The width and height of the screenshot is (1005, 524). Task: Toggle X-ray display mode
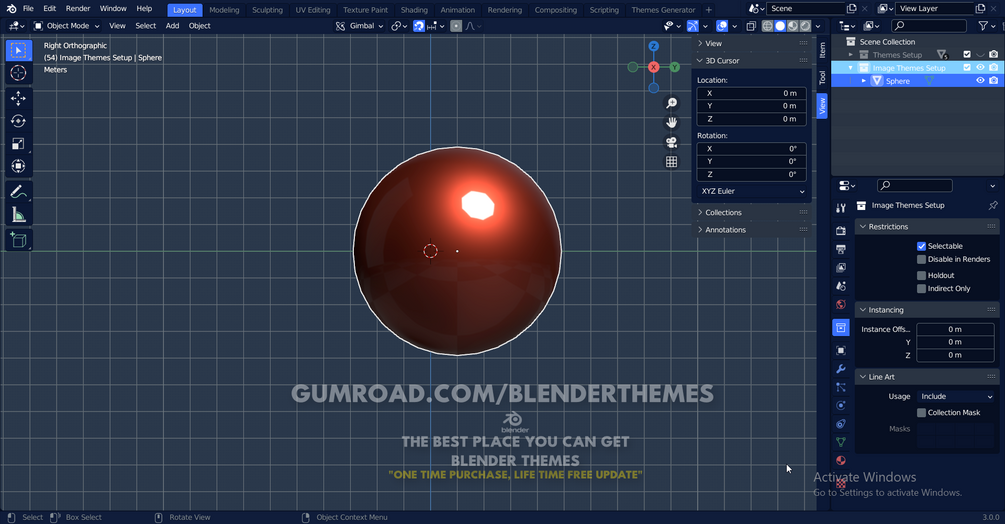click(x=751, y=26)
